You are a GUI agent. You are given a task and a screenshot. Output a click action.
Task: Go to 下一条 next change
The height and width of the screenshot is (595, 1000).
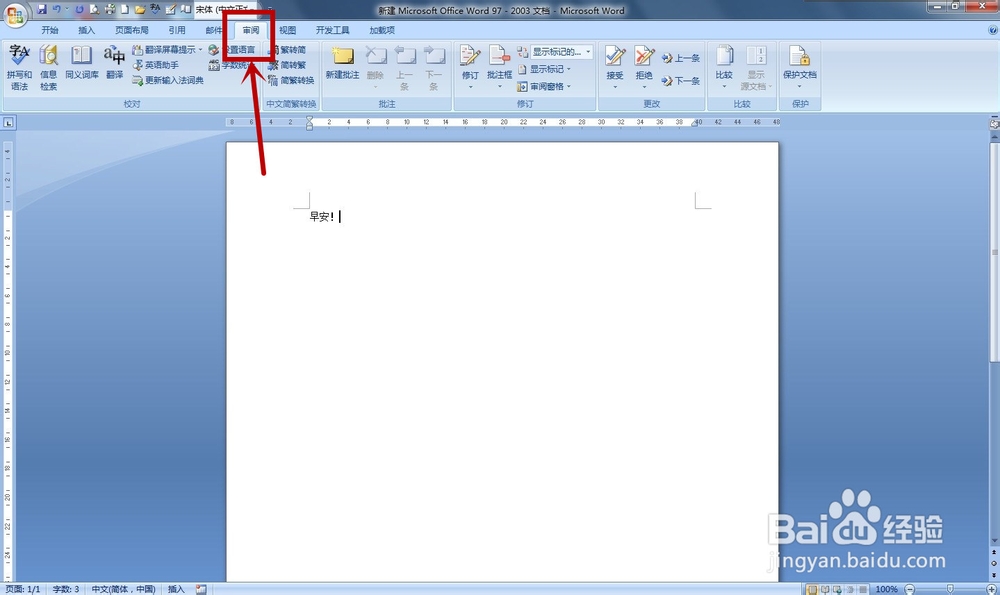[x=681, y=80]
